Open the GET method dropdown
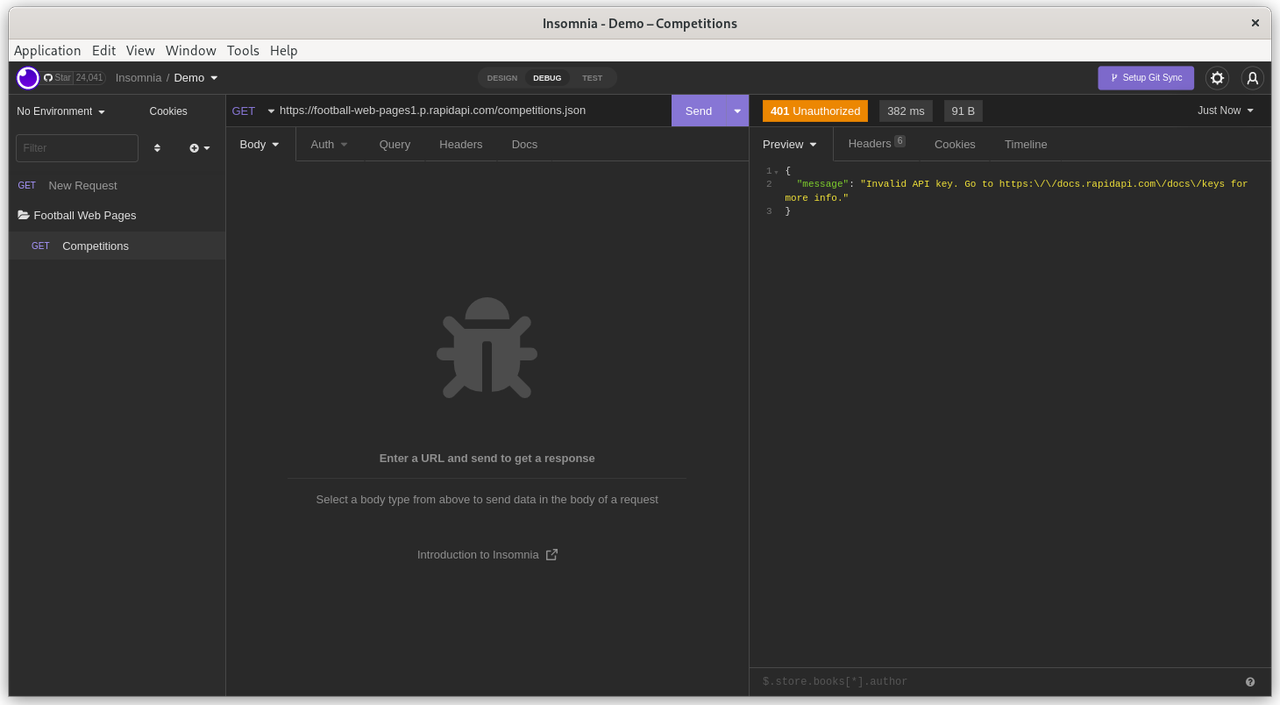1280x705 pixels. 252,111
